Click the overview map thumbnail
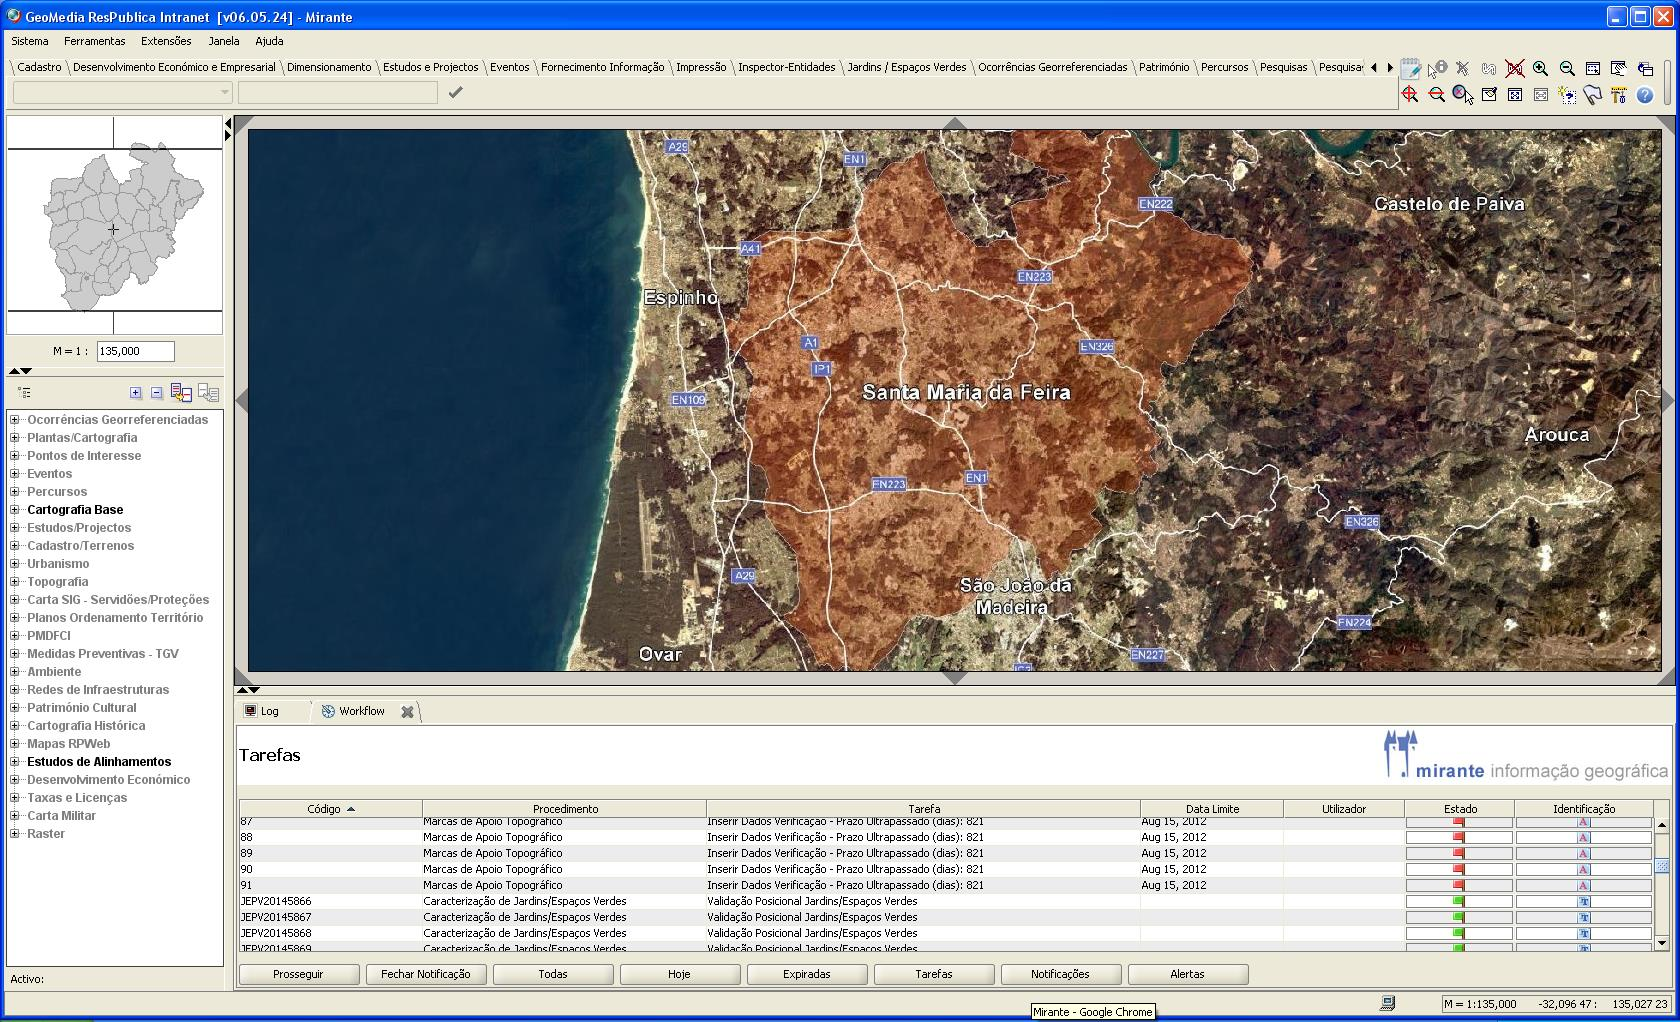Image resolution: width=1680 pixels, height=1022 pixels. click(x=114, y=225)
